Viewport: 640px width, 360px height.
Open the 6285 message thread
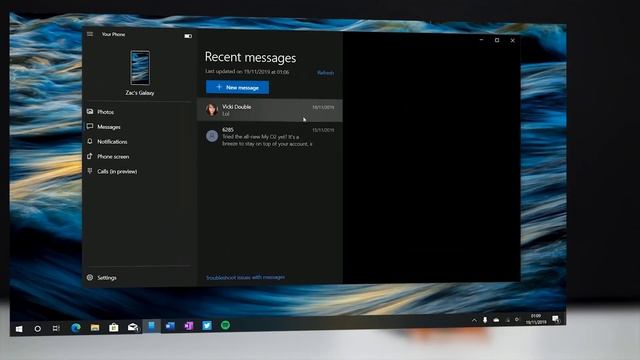click(270, 136)
